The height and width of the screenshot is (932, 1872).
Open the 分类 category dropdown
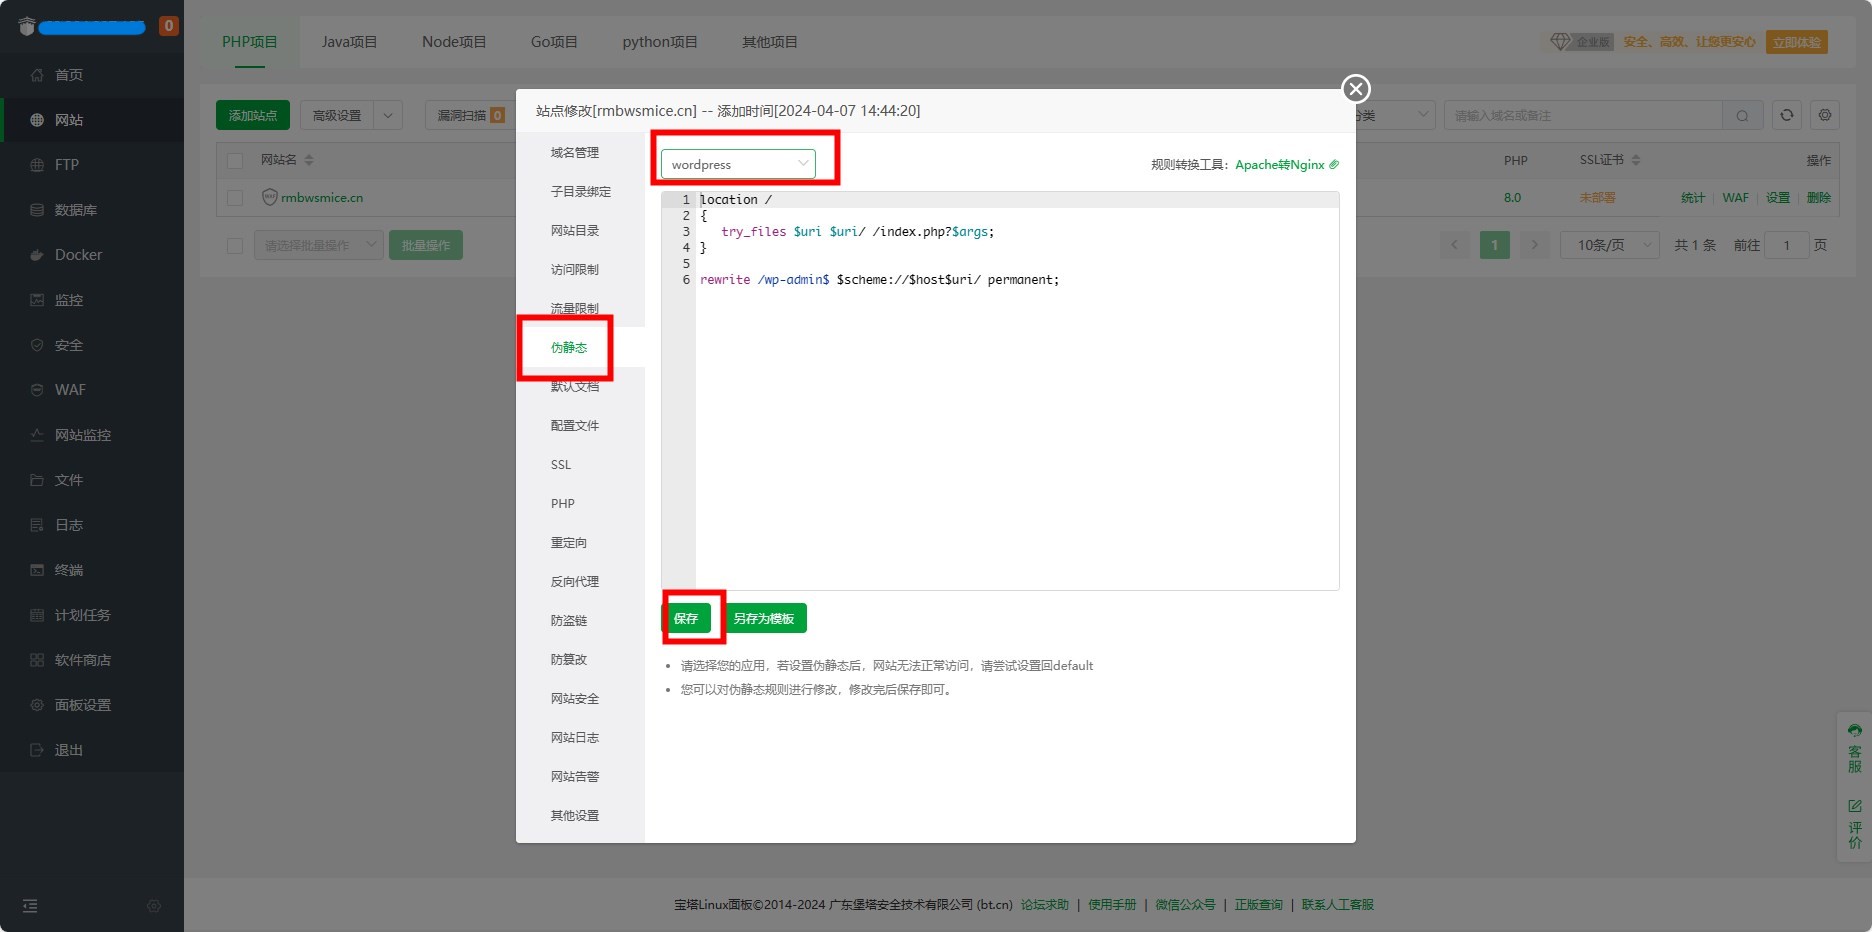1396,115
